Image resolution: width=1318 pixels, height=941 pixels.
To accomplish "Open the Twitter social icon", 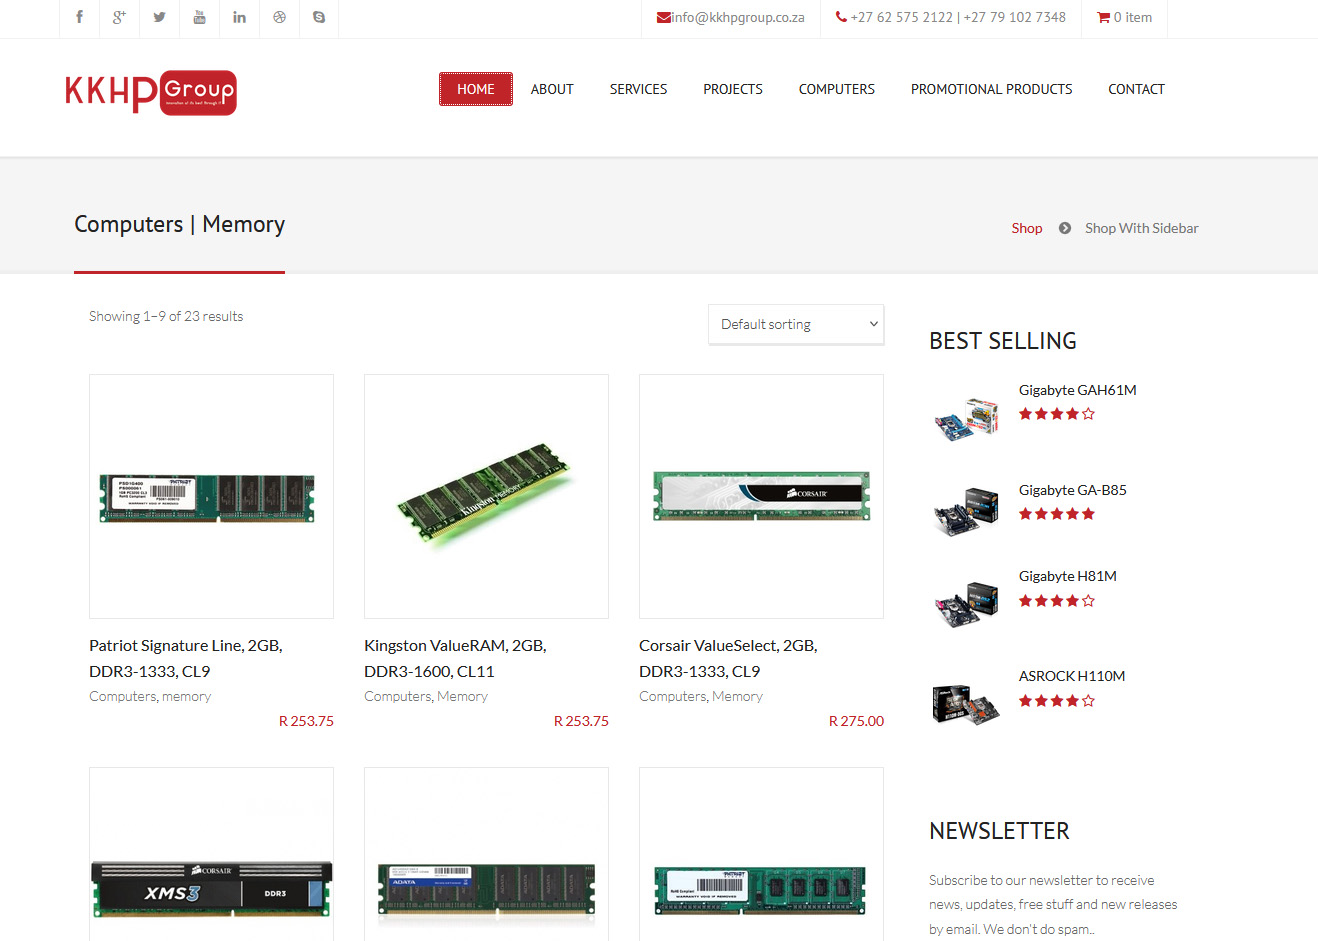I will click(159, 17).
